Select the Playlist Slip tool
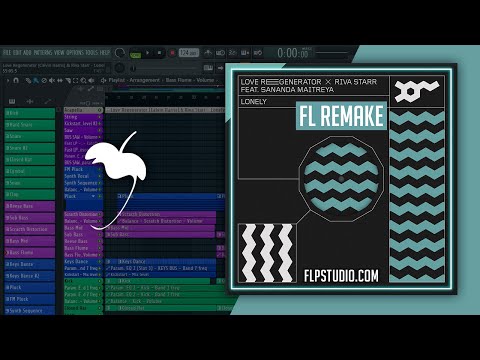 (x=60, y=80)
